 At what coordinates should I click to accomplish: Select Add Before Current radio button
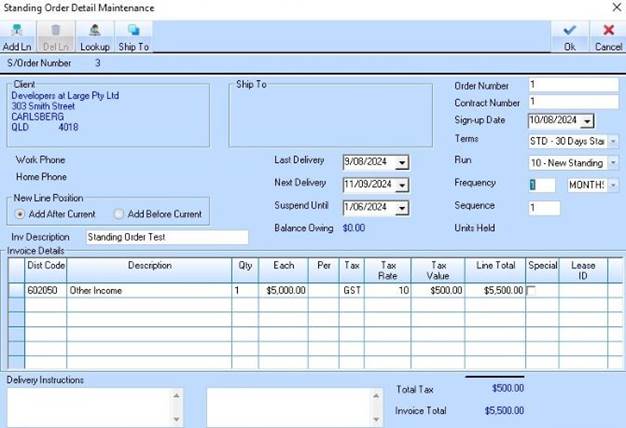[119, 214]
